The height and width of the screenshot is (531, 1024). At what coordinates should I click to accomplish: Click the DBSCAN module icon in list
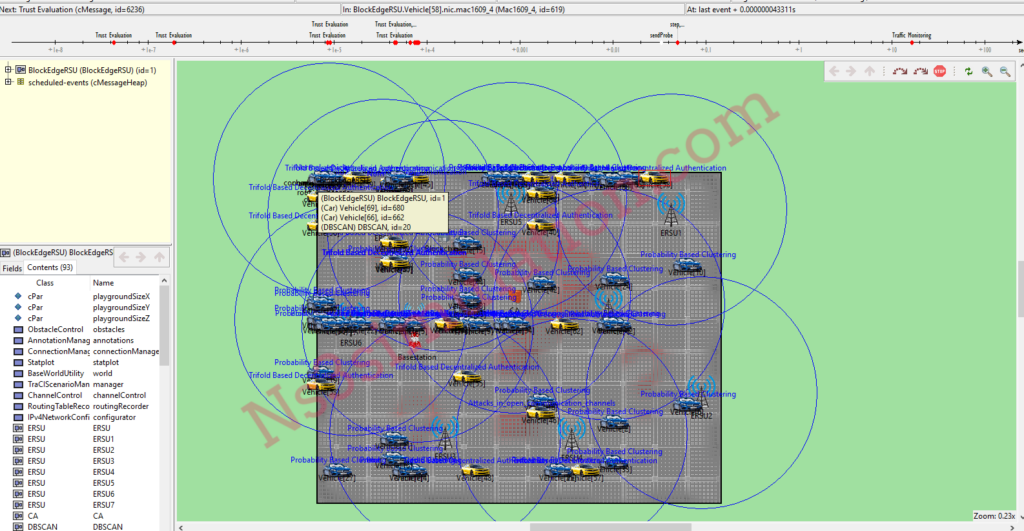(18, 526)
